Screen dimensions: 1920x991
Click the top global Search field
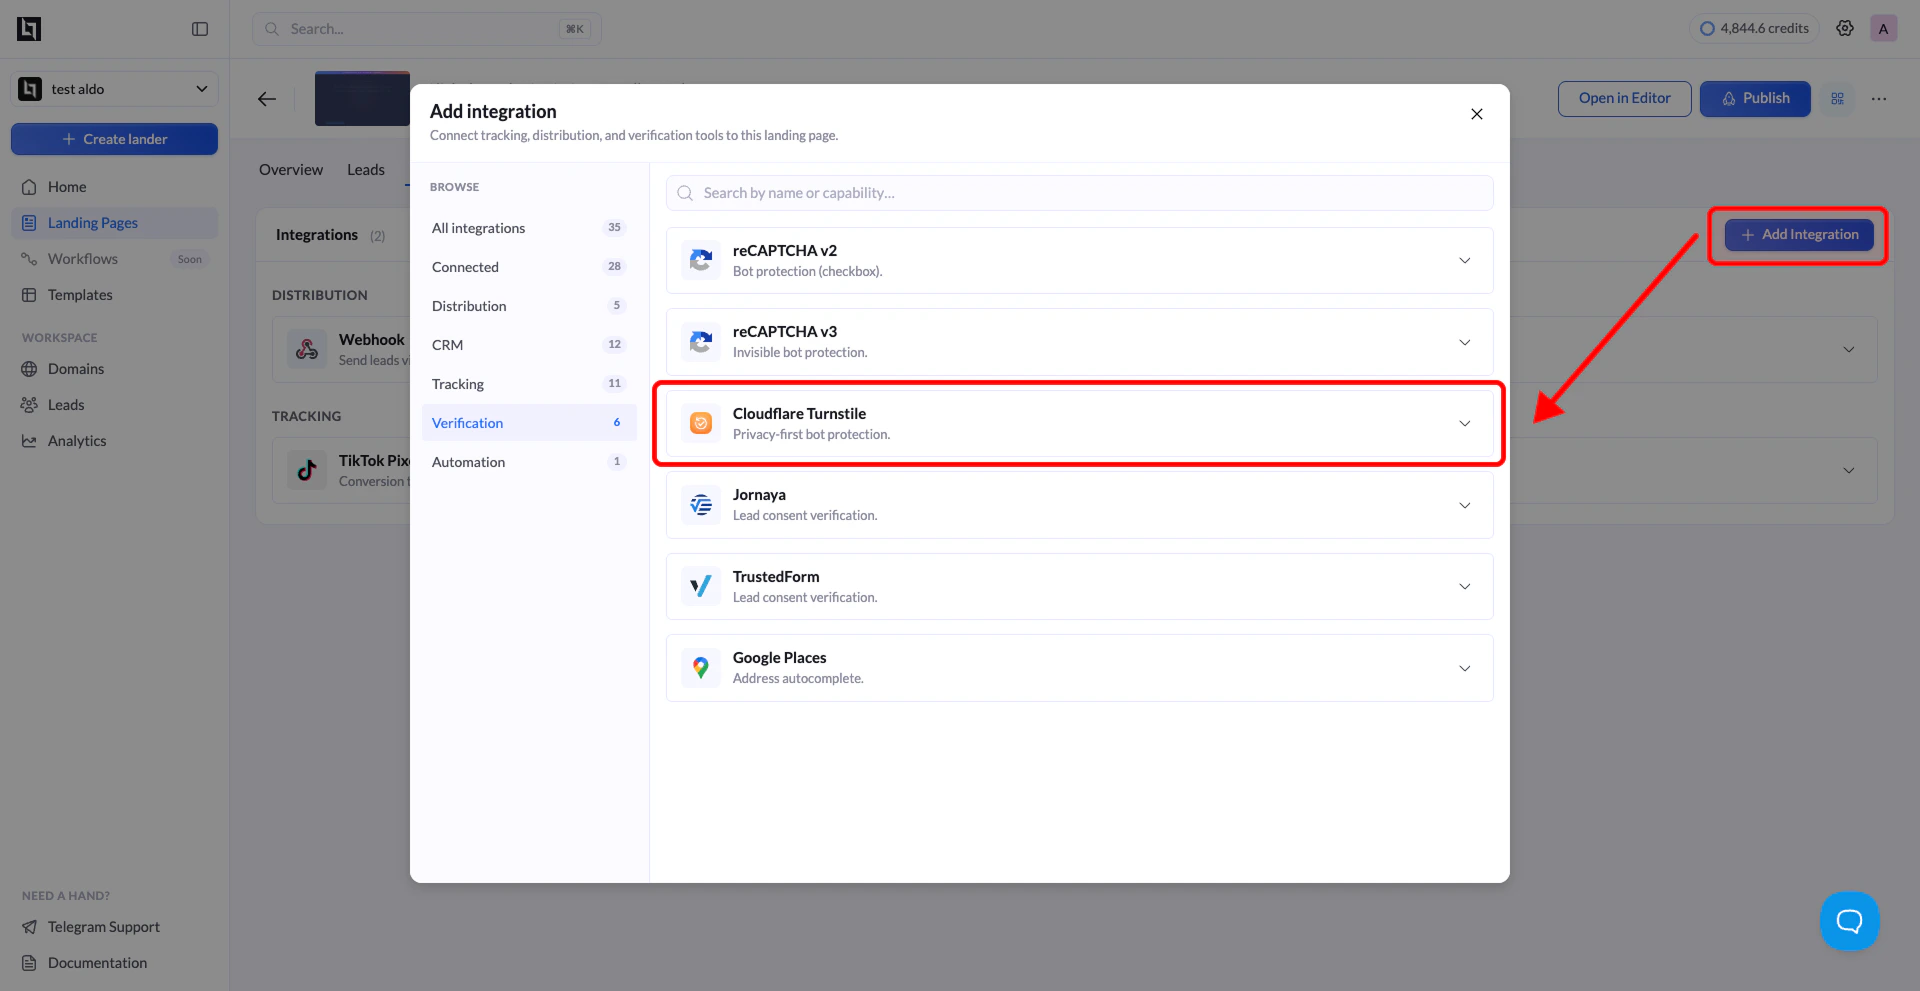click(x=427, y=29)
